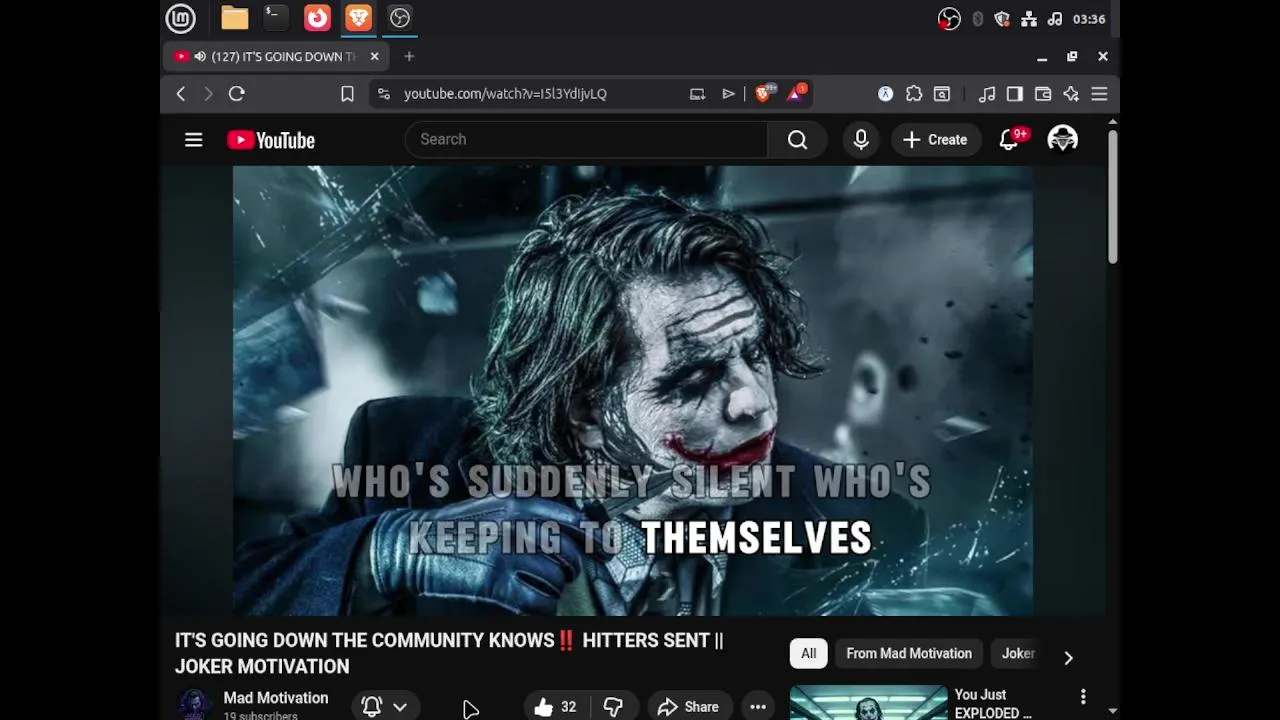Screen dimensions: 1280x720
Task: Open the Brave main hamburger menu
Action: (x=1099, y=94)
